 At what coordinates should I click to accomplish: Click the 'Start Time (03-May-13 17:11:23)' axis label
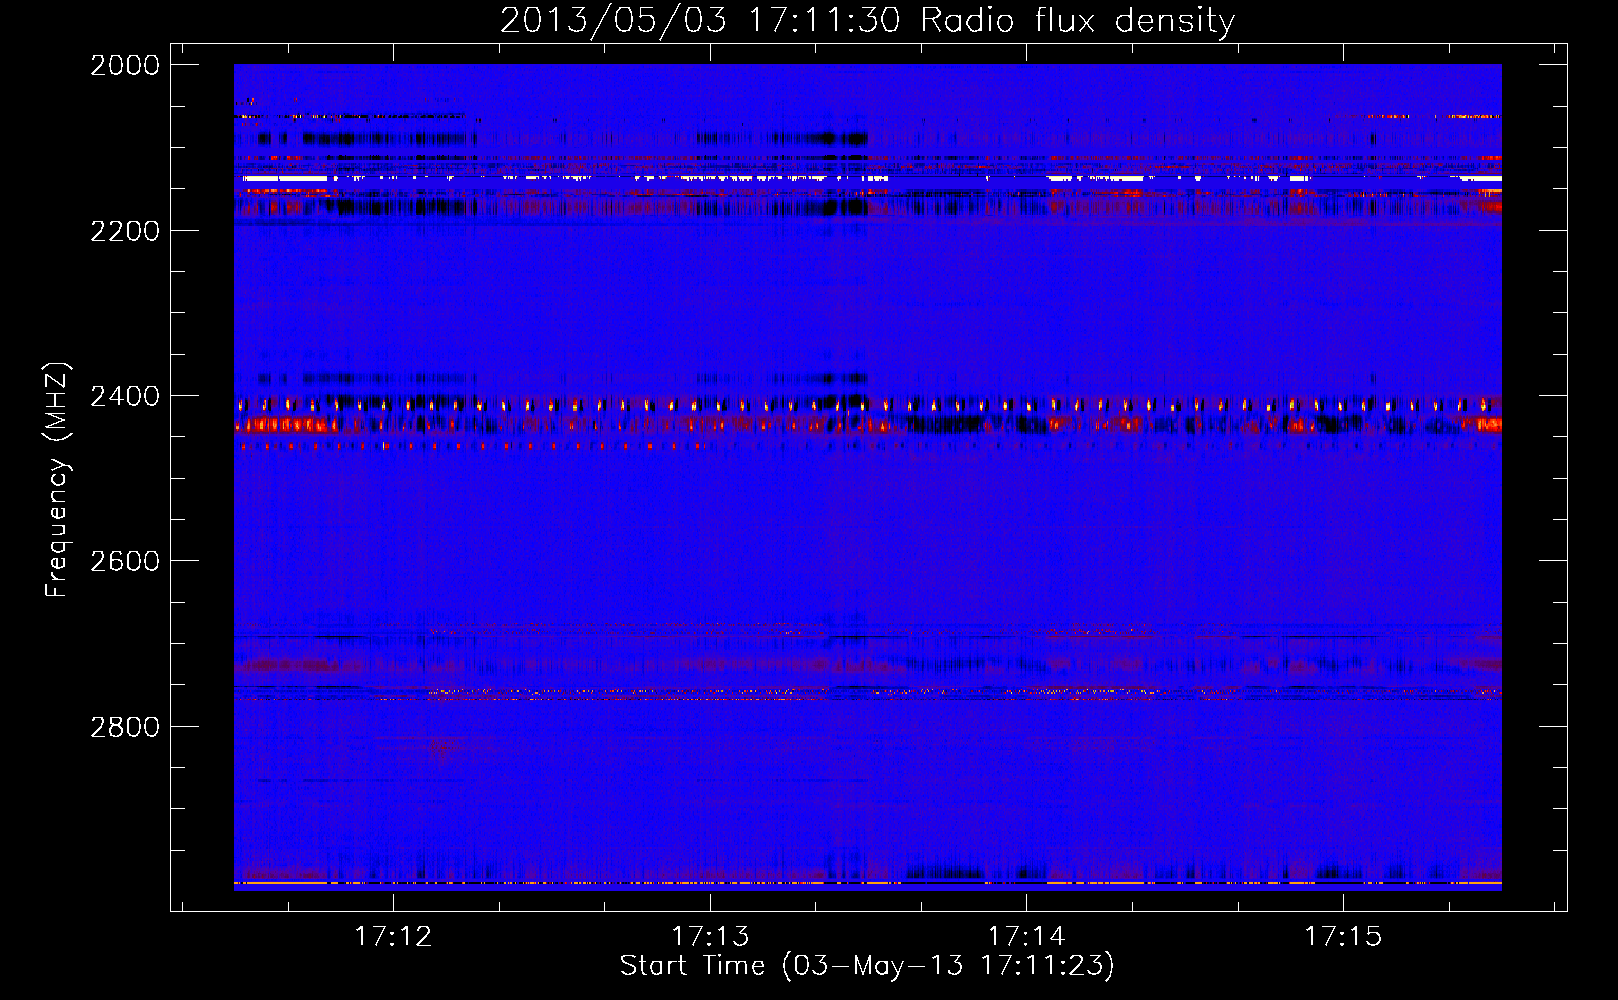867,966
